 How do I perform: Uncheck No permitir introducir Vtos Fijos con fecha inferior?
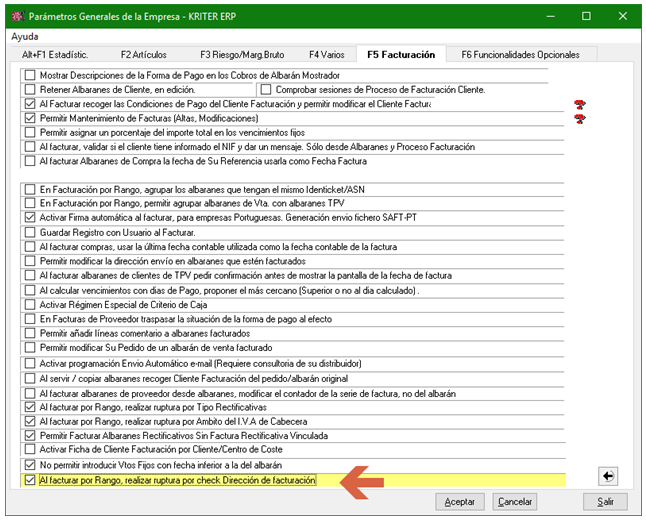click(30, 465)
